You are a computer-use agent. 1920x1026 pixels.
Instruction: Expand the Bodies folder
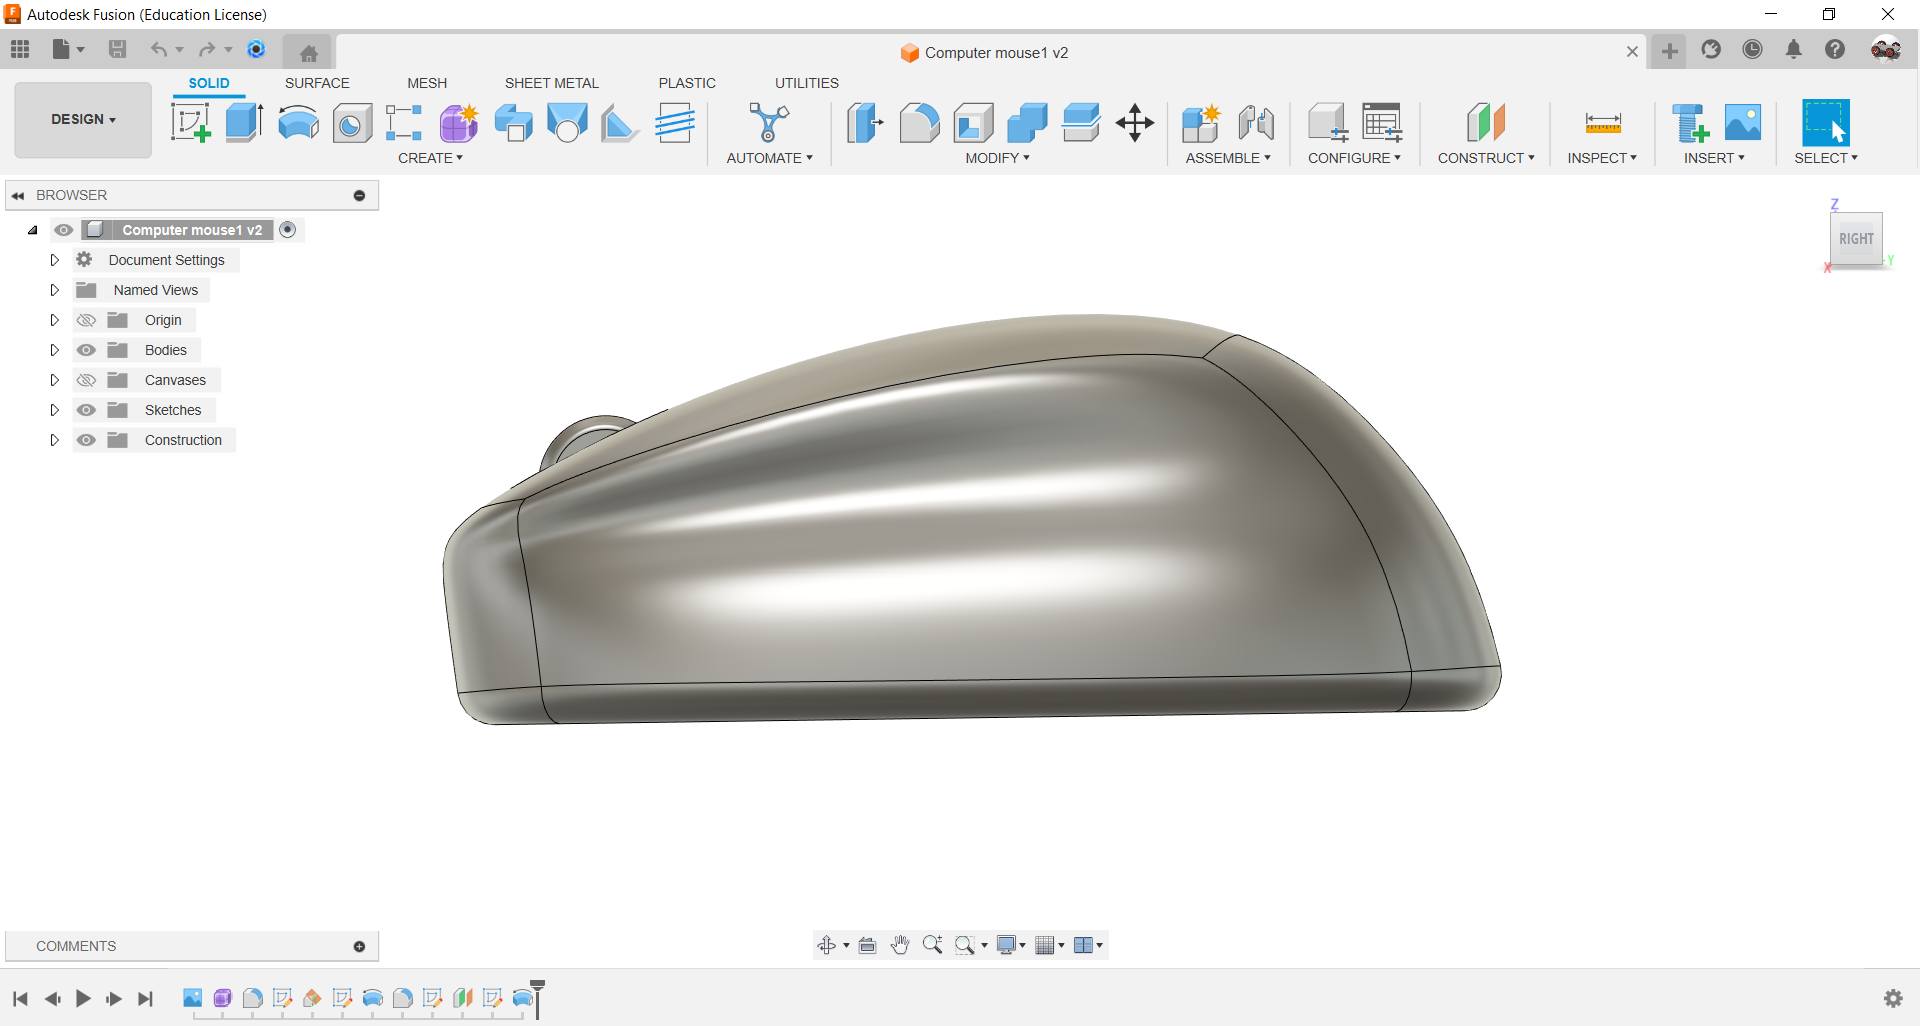click(55, 350)
